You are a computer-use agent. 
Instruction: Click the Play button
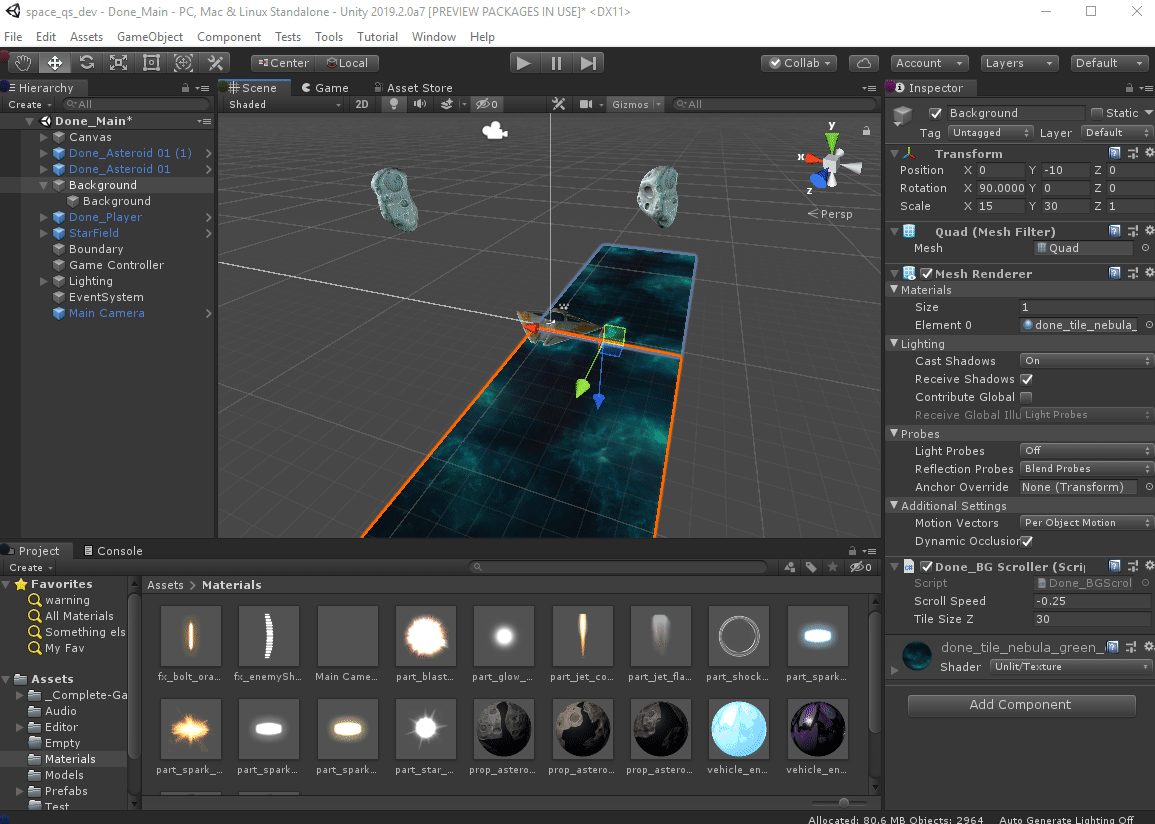524,63
